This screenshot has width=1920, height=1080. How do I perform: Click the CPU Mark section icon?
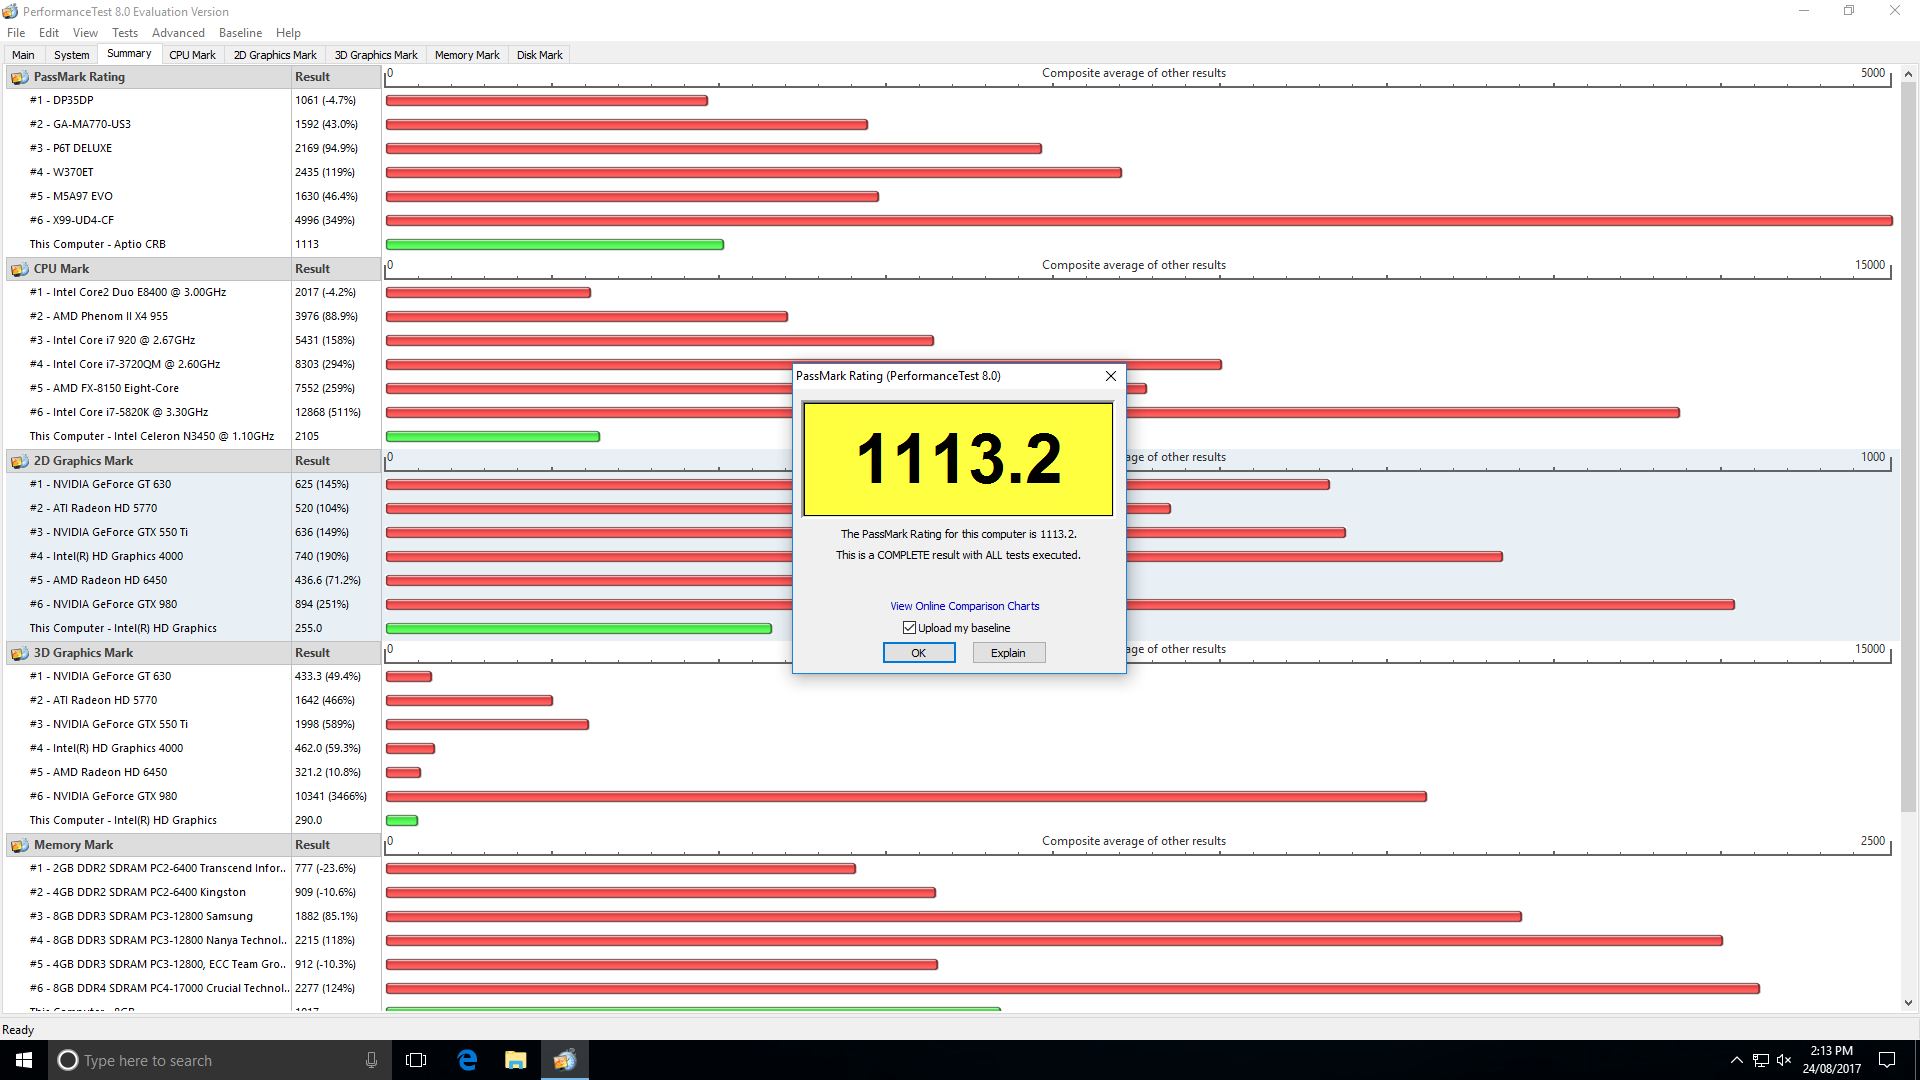tap(19, 269)
